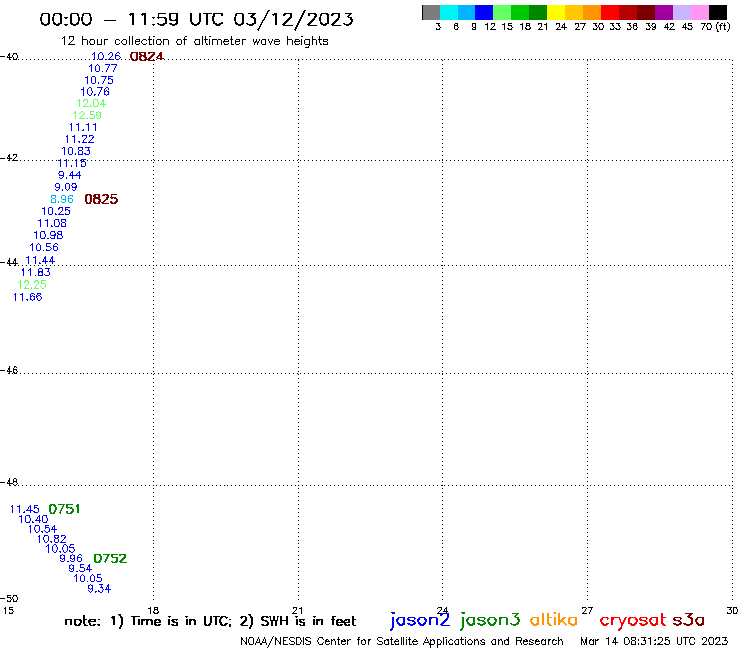Select the light blue value 8.96
The height and width of the screenshot is (650, 740).
click(62, 199)
